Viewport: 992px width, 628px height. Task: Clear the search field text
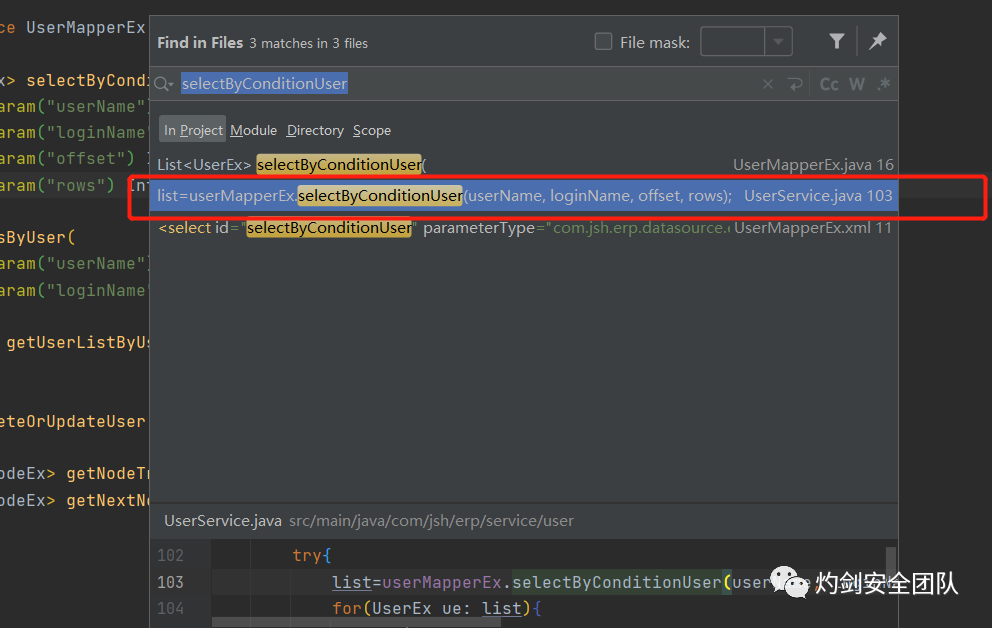click(x=767, y=84)
